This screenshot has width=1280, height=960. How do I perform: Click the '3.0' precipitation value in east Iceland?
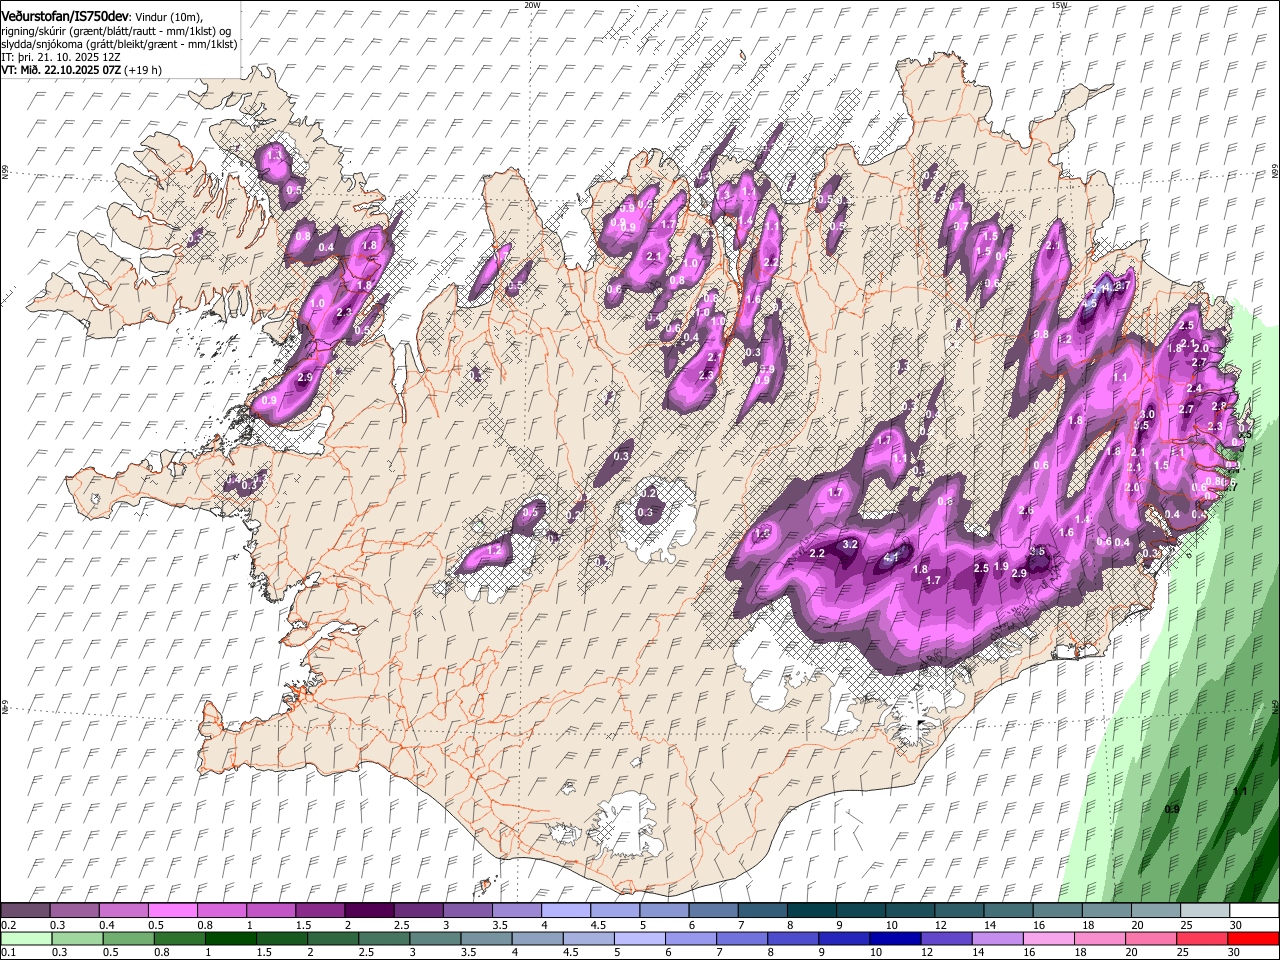1147,414
